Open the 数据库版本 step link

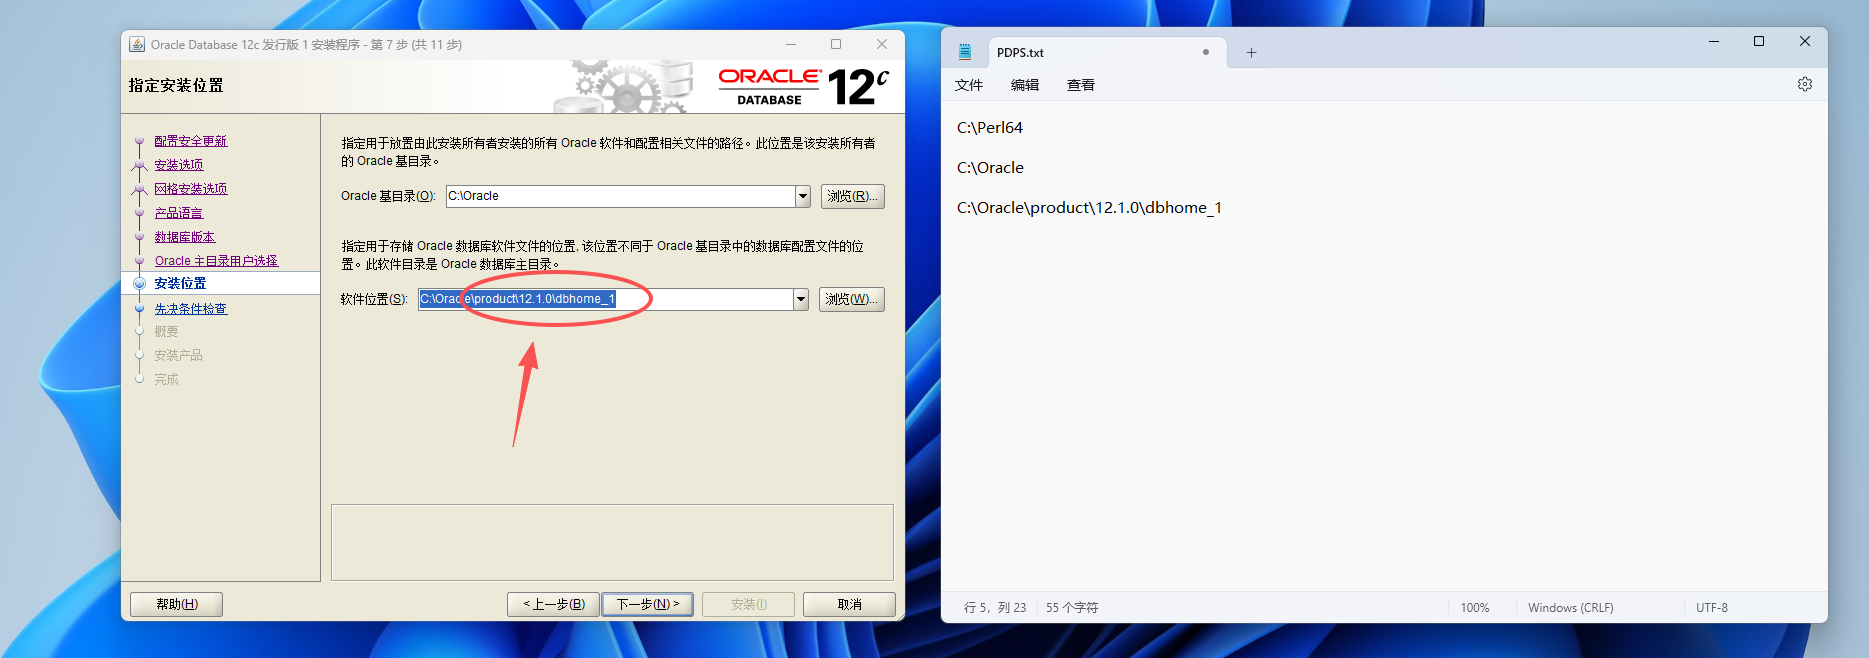click(185, 237)
